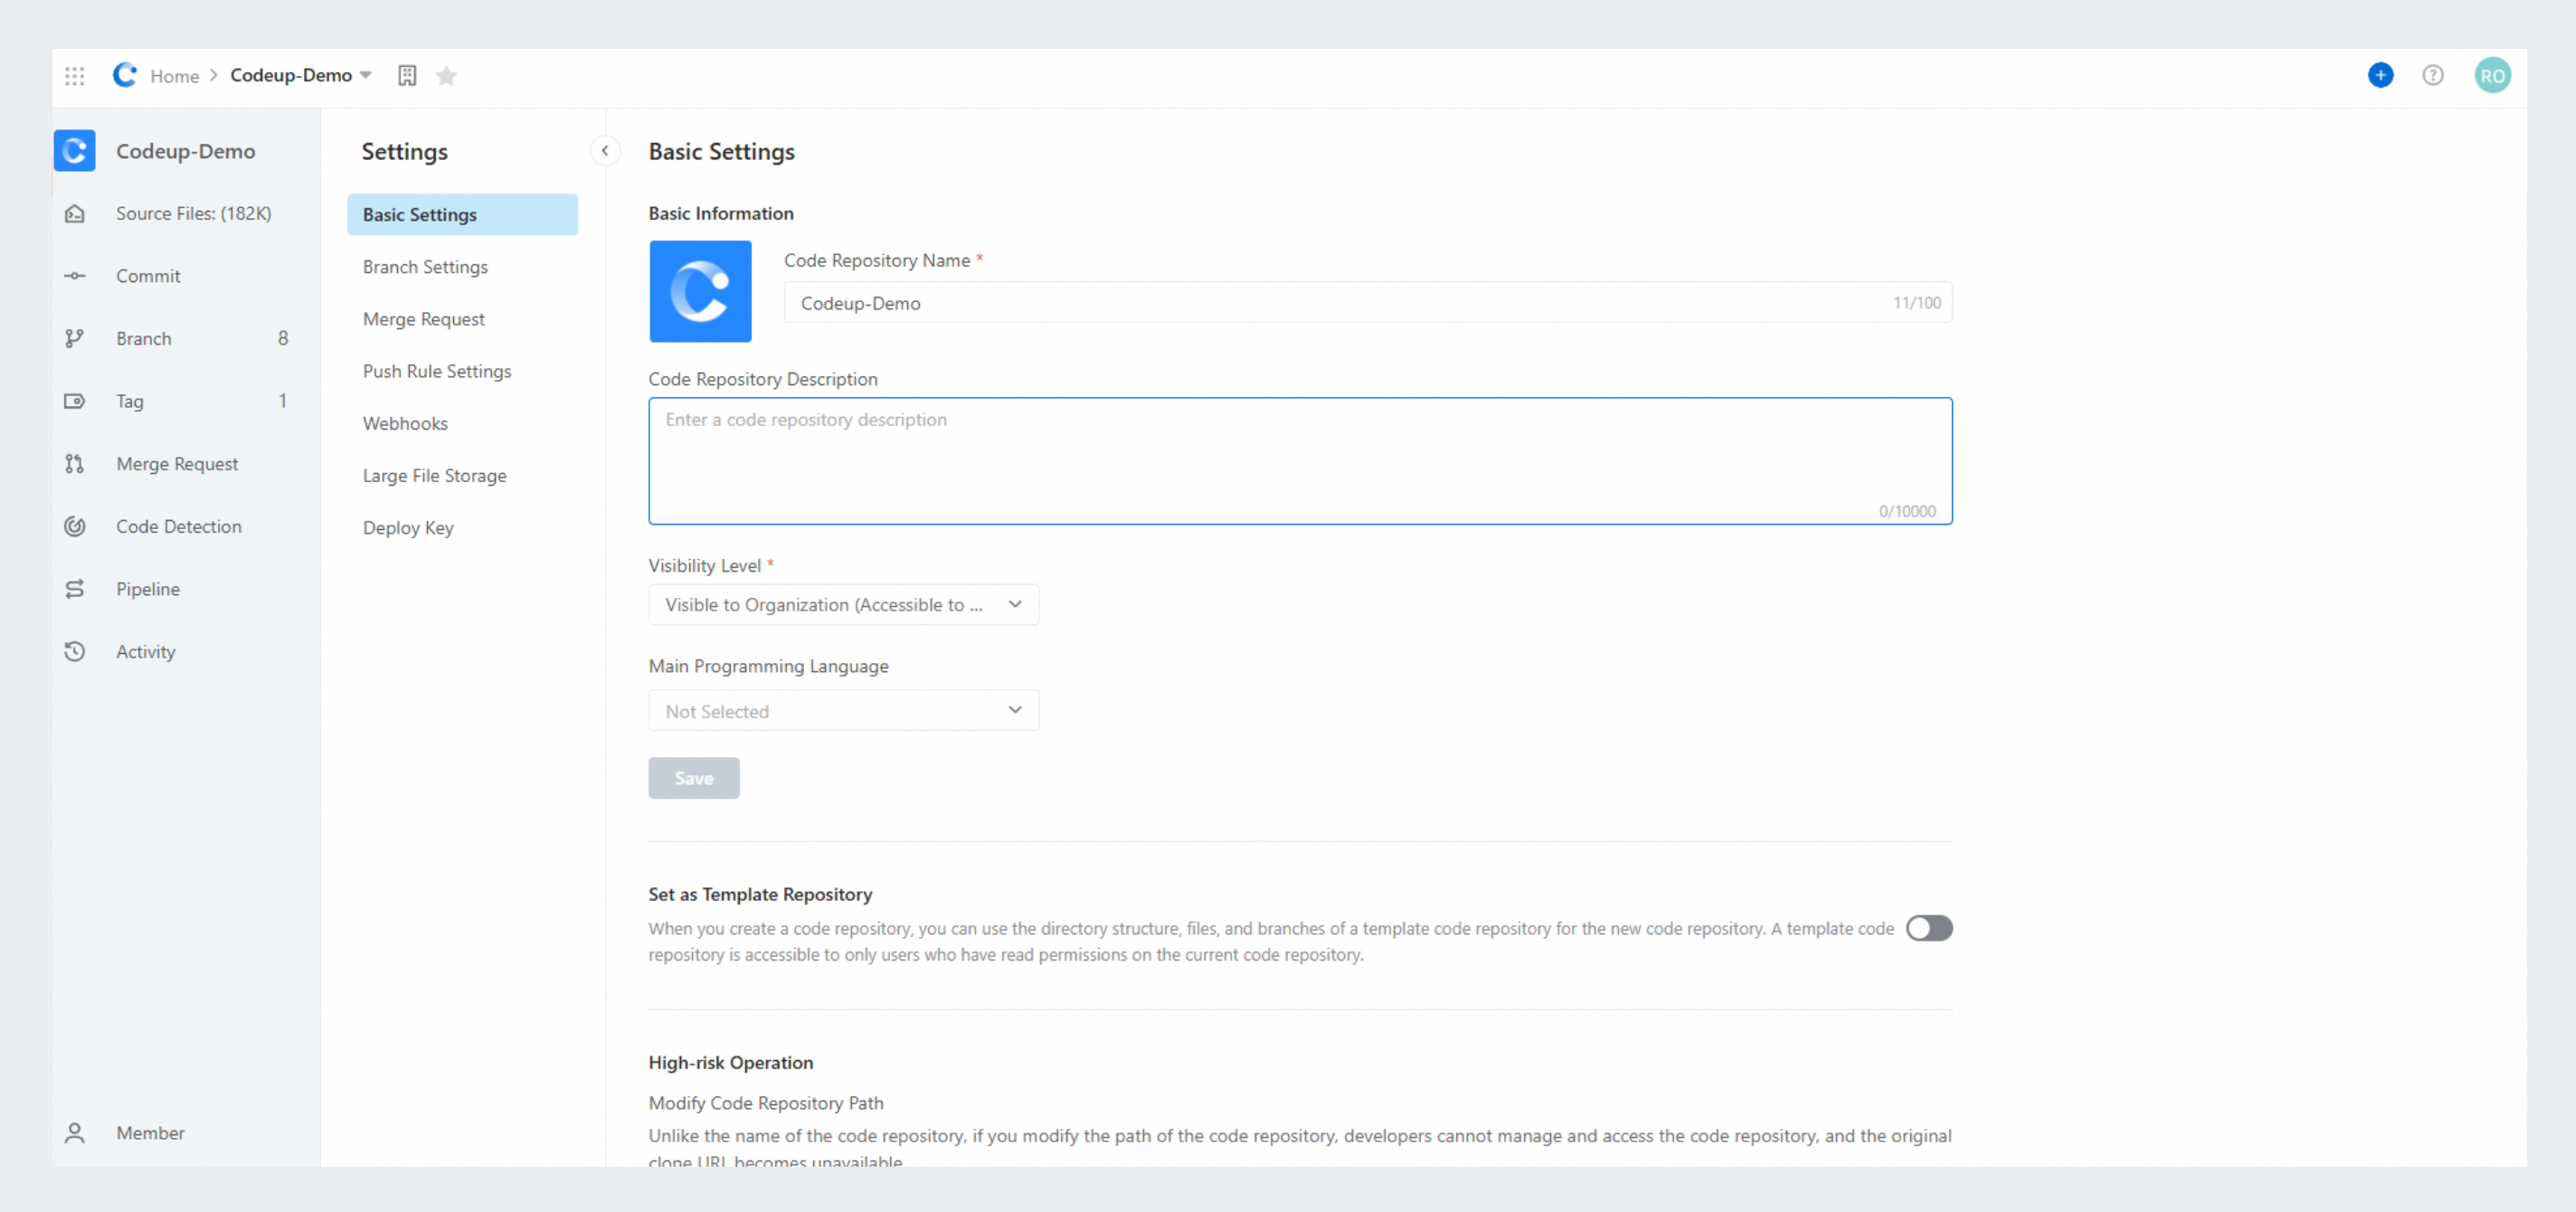Screen dimensions: 2576x1212
Task: Focus the Code Repository Description text area
Action: point(1299,462)
